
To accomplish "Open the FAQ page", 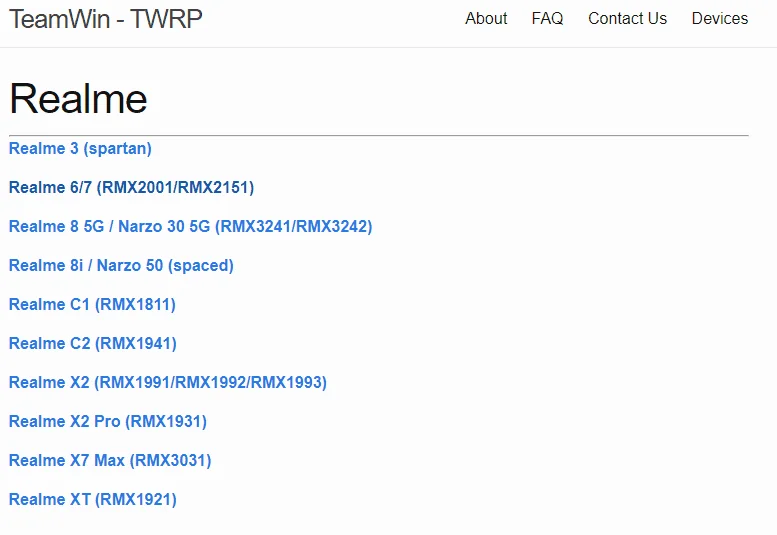I will (x=547, y=18).
